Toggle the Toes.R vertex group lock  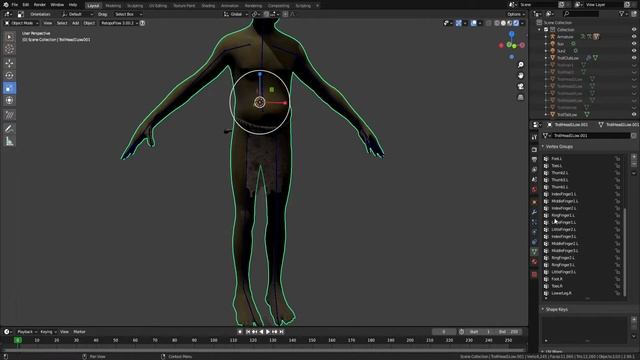pyautogui.click(x=618, y=286)
